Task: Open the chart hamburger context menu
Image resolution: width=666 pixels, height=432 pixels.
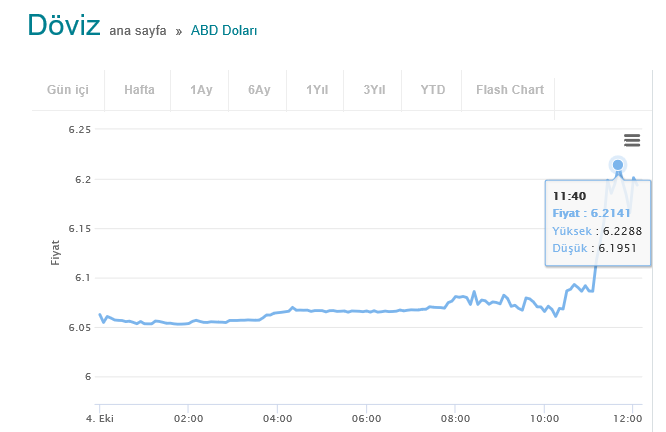Action: point(632,140)
